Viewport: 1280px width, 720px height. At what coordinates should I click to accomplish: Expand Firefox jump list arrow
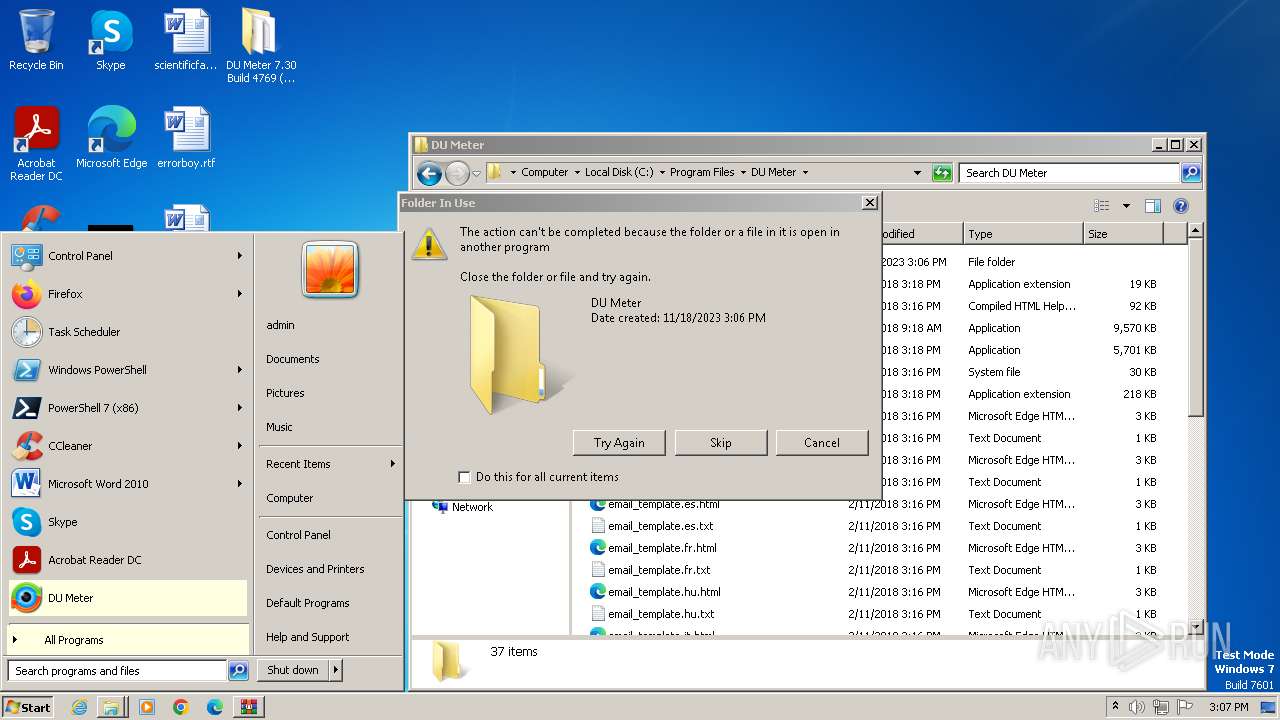[240, 294]
